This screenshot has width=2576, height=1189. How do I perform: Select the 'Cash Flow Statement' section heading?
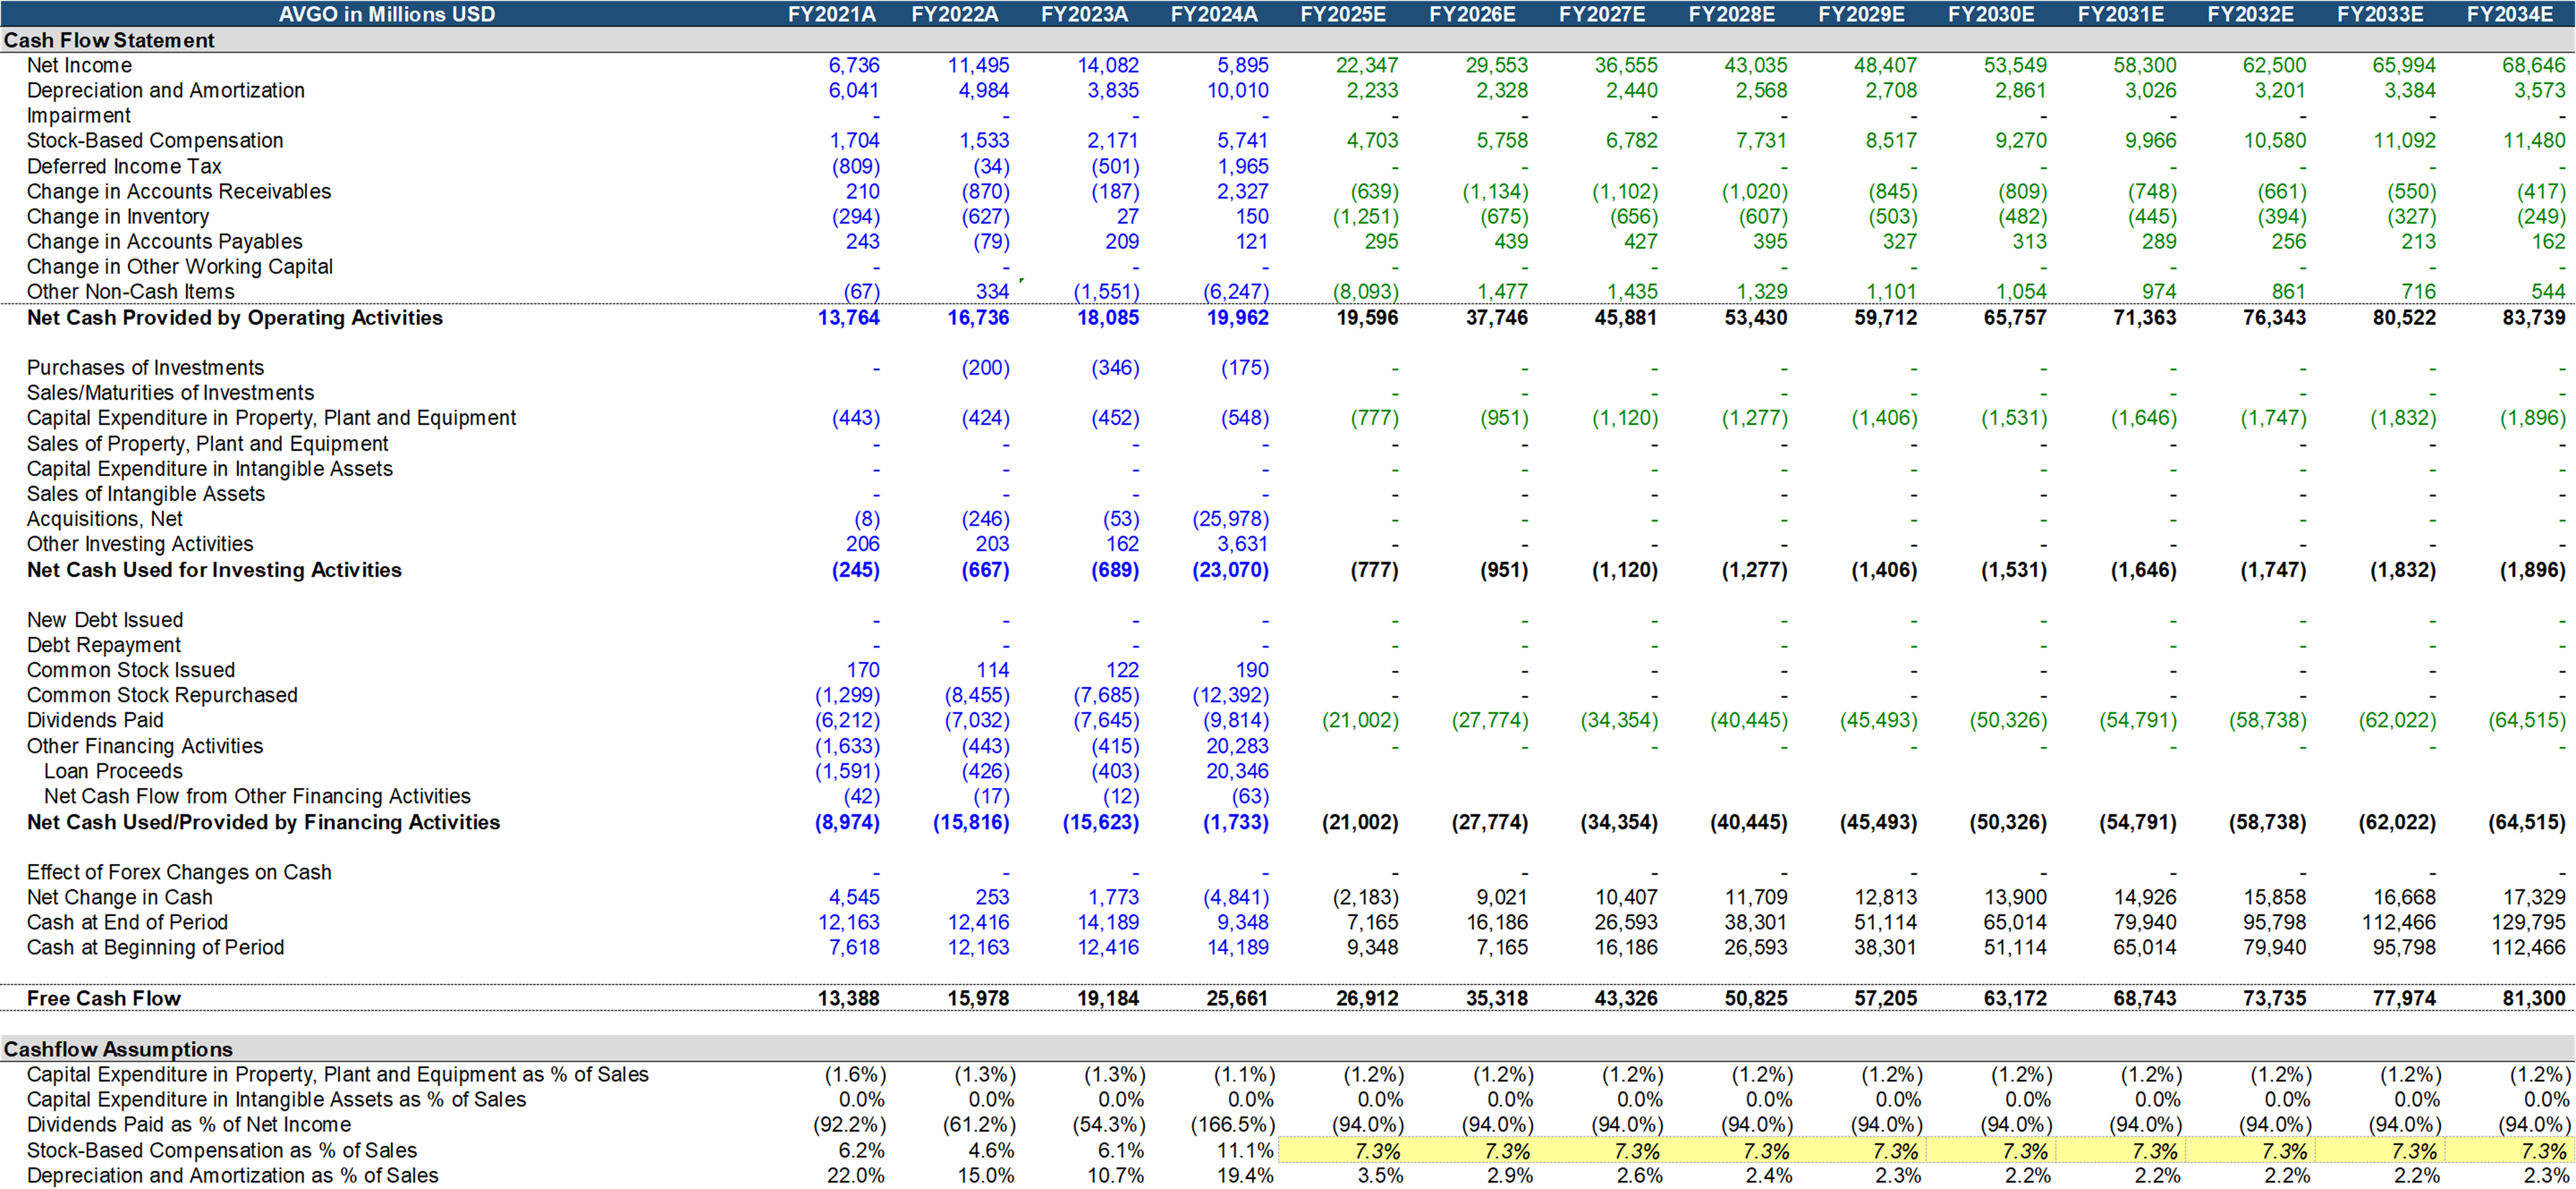(109, 40)
